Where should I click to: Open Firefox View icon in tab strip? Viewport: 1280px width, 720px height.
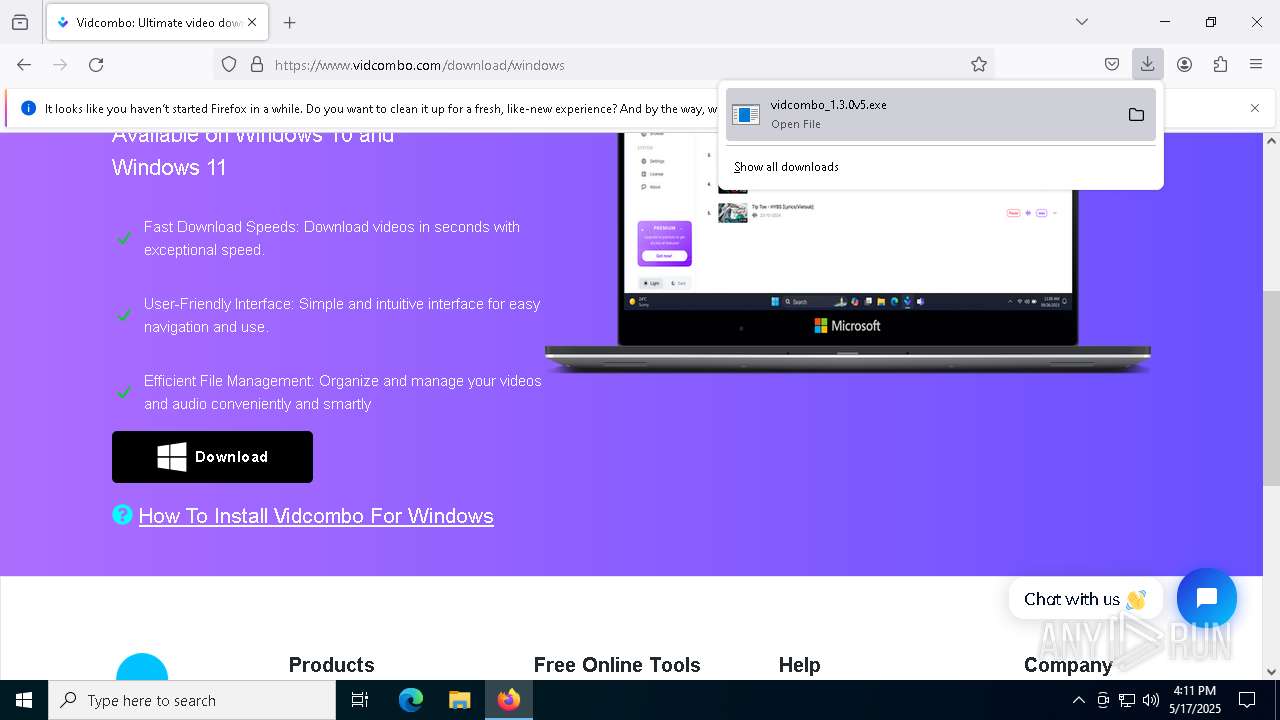(20, 22)
